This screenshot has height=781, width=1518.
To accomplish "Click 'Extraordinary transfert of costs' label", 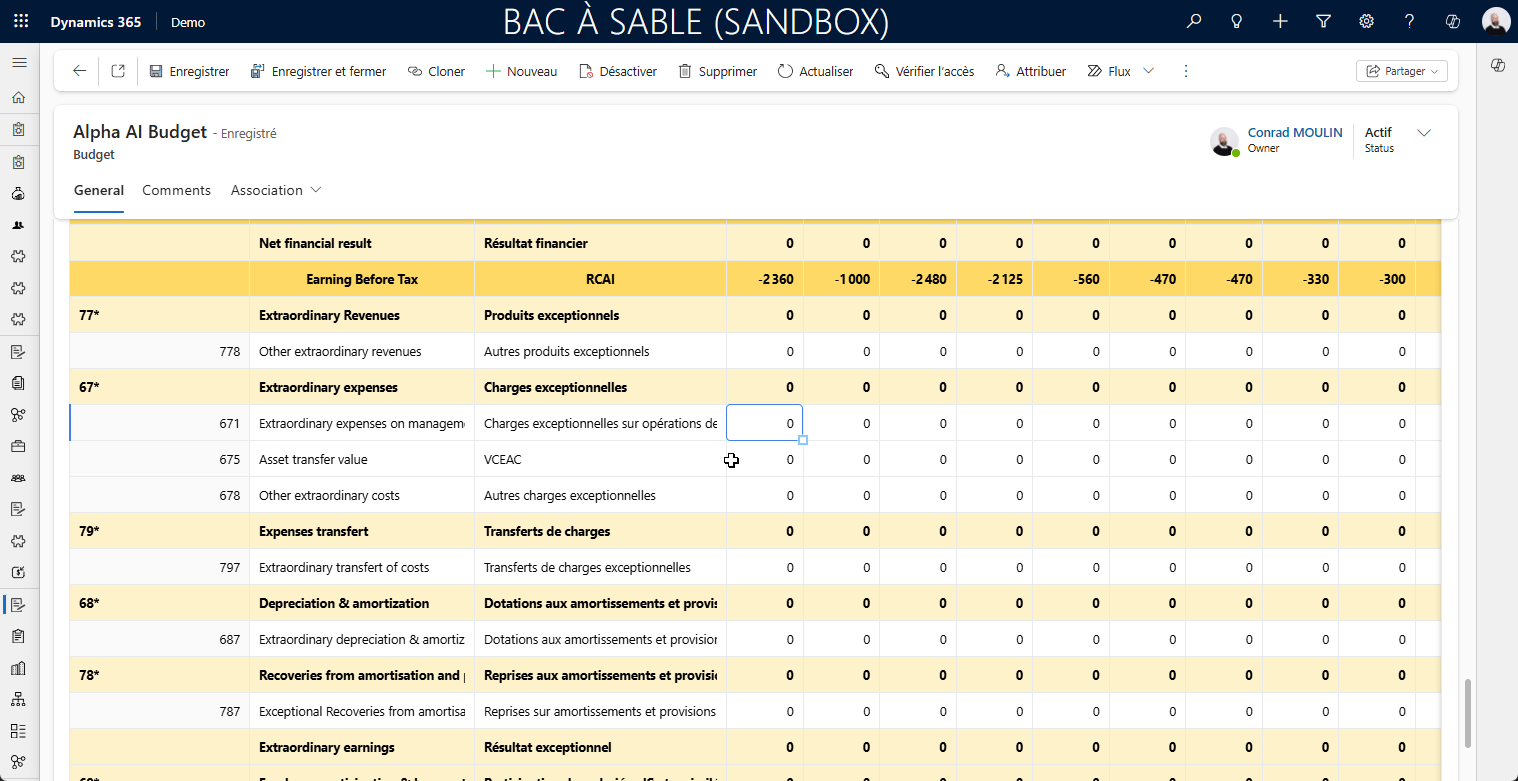I will pos(344,568).
